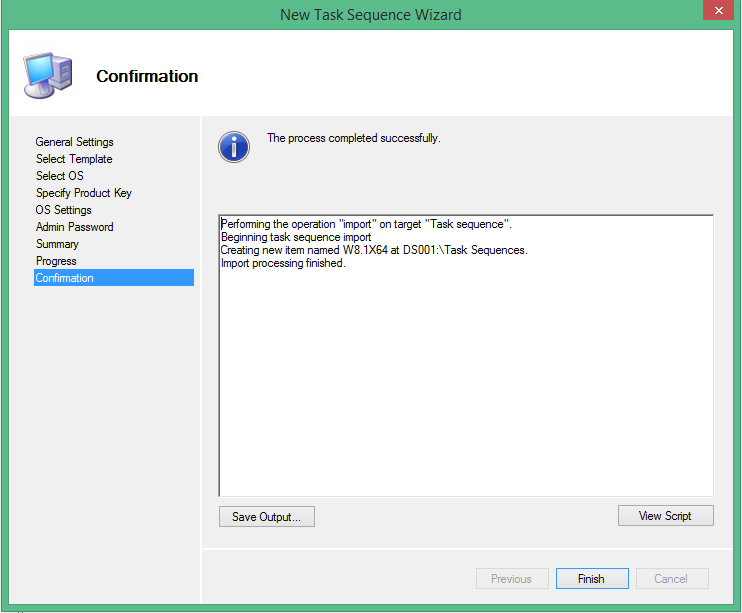Click the New Task Sequence Wizard title bar
Screen dimensions: 742x613
[370, 14]
